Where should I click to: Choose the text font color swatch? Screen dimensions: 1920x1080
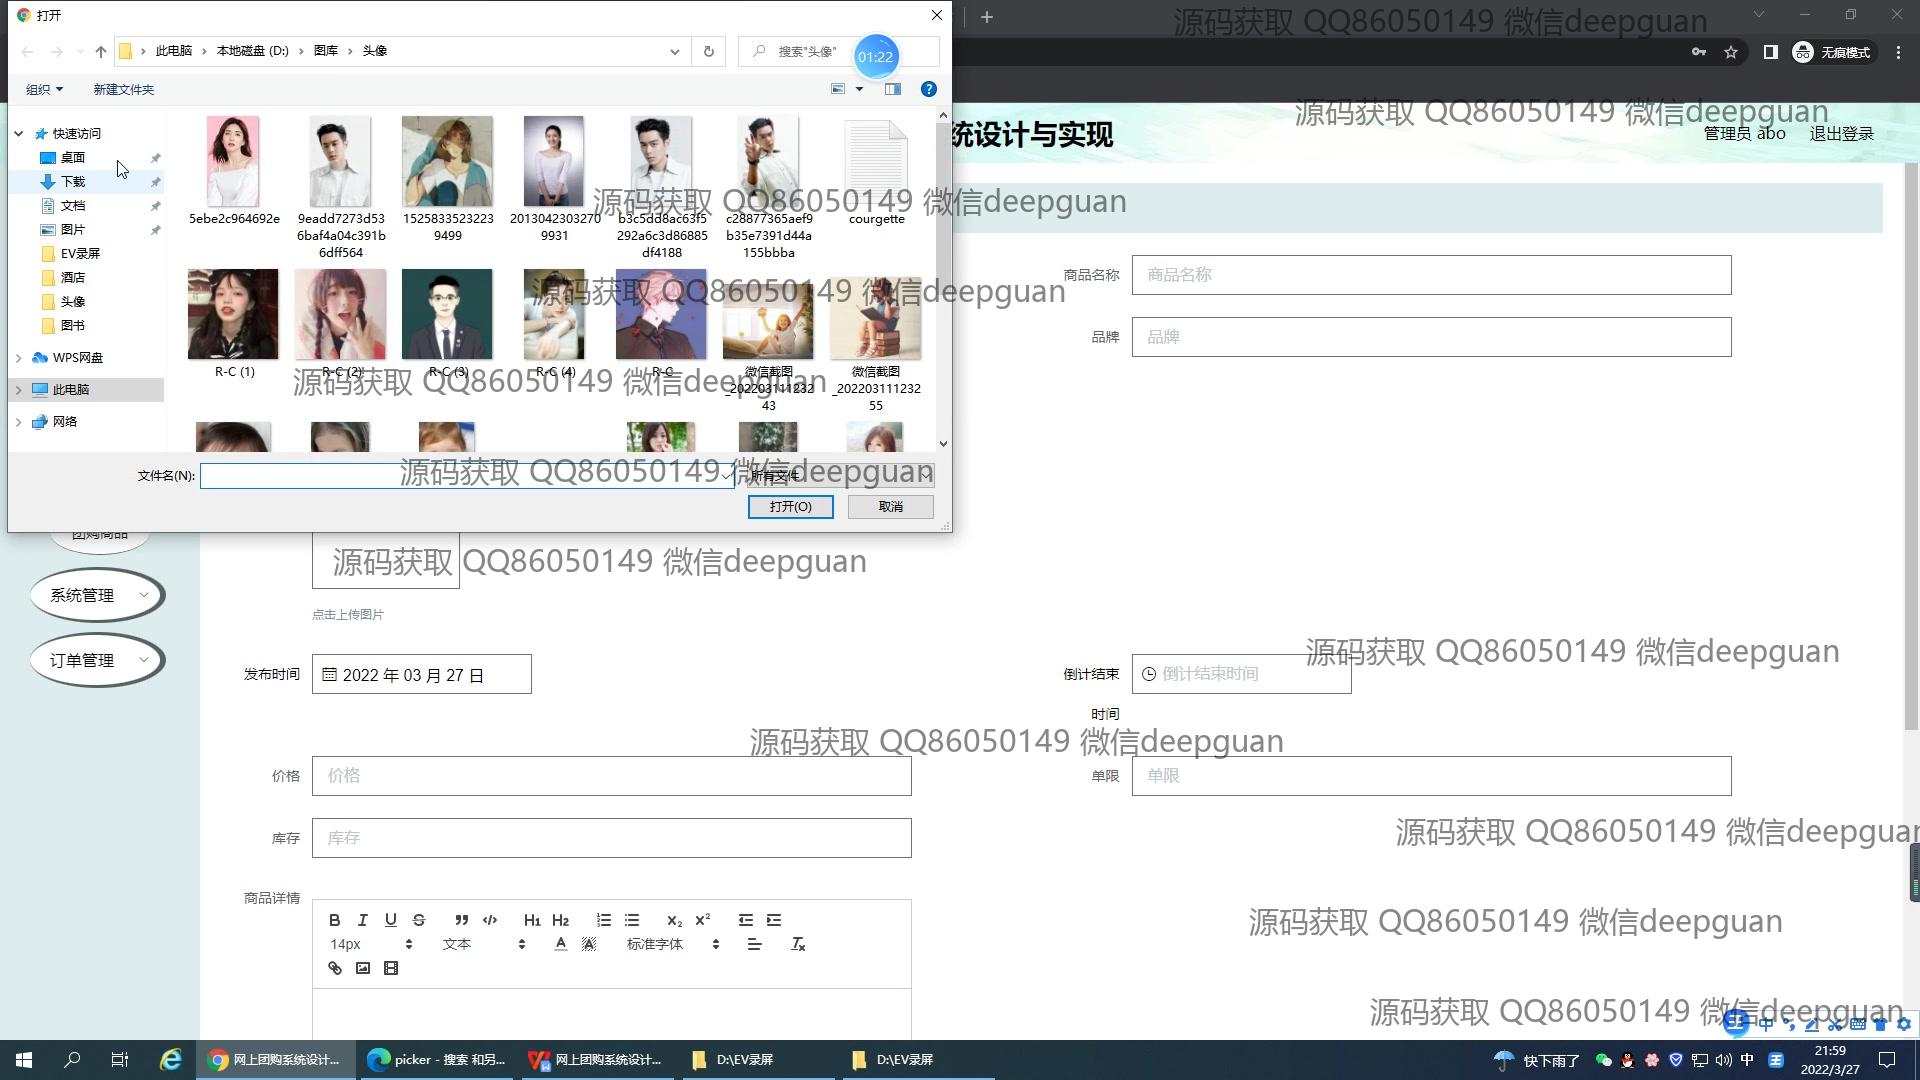pos(561,944)
